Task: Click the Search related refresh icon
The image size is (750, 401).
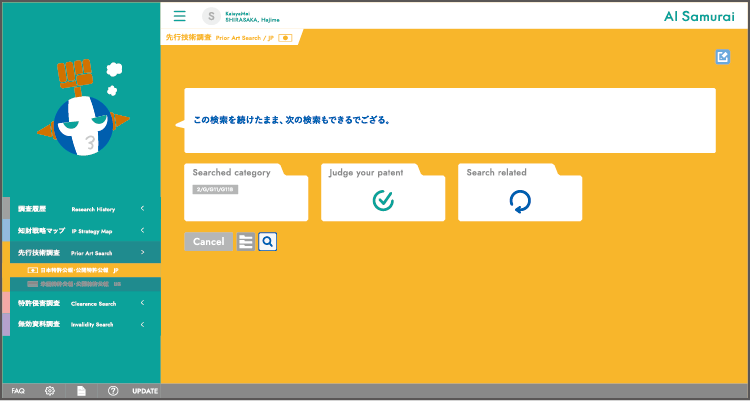Action: [x=520, y=201]
